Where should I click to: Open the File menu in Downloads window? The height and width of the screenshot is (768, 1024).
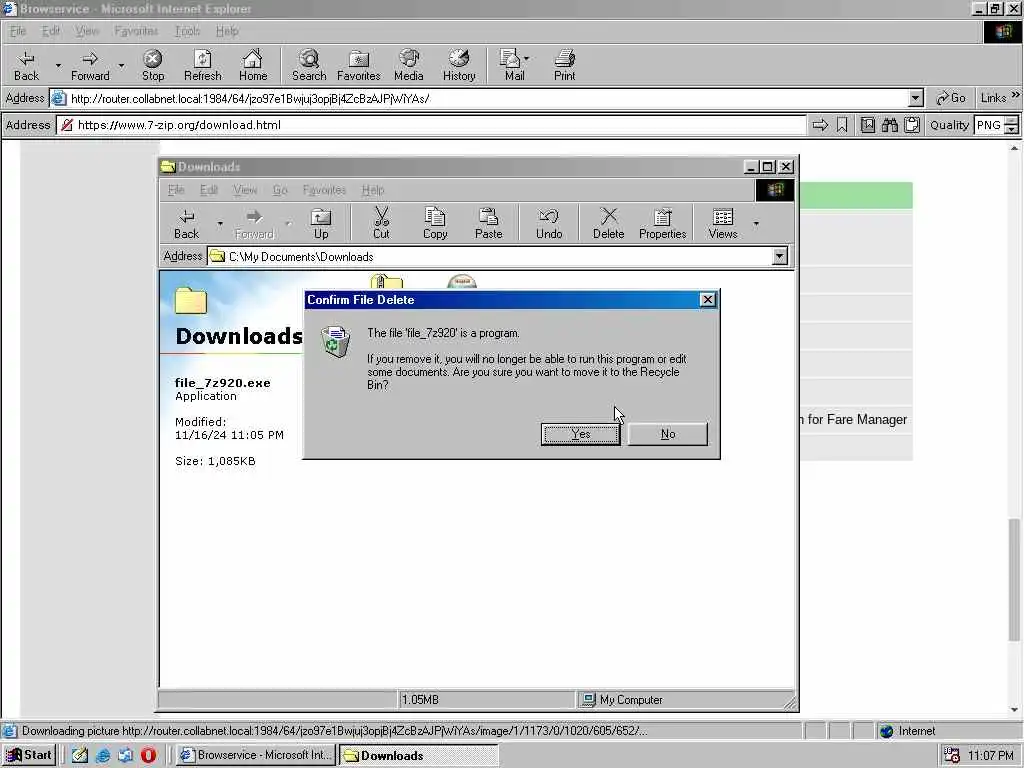[176, 190]
